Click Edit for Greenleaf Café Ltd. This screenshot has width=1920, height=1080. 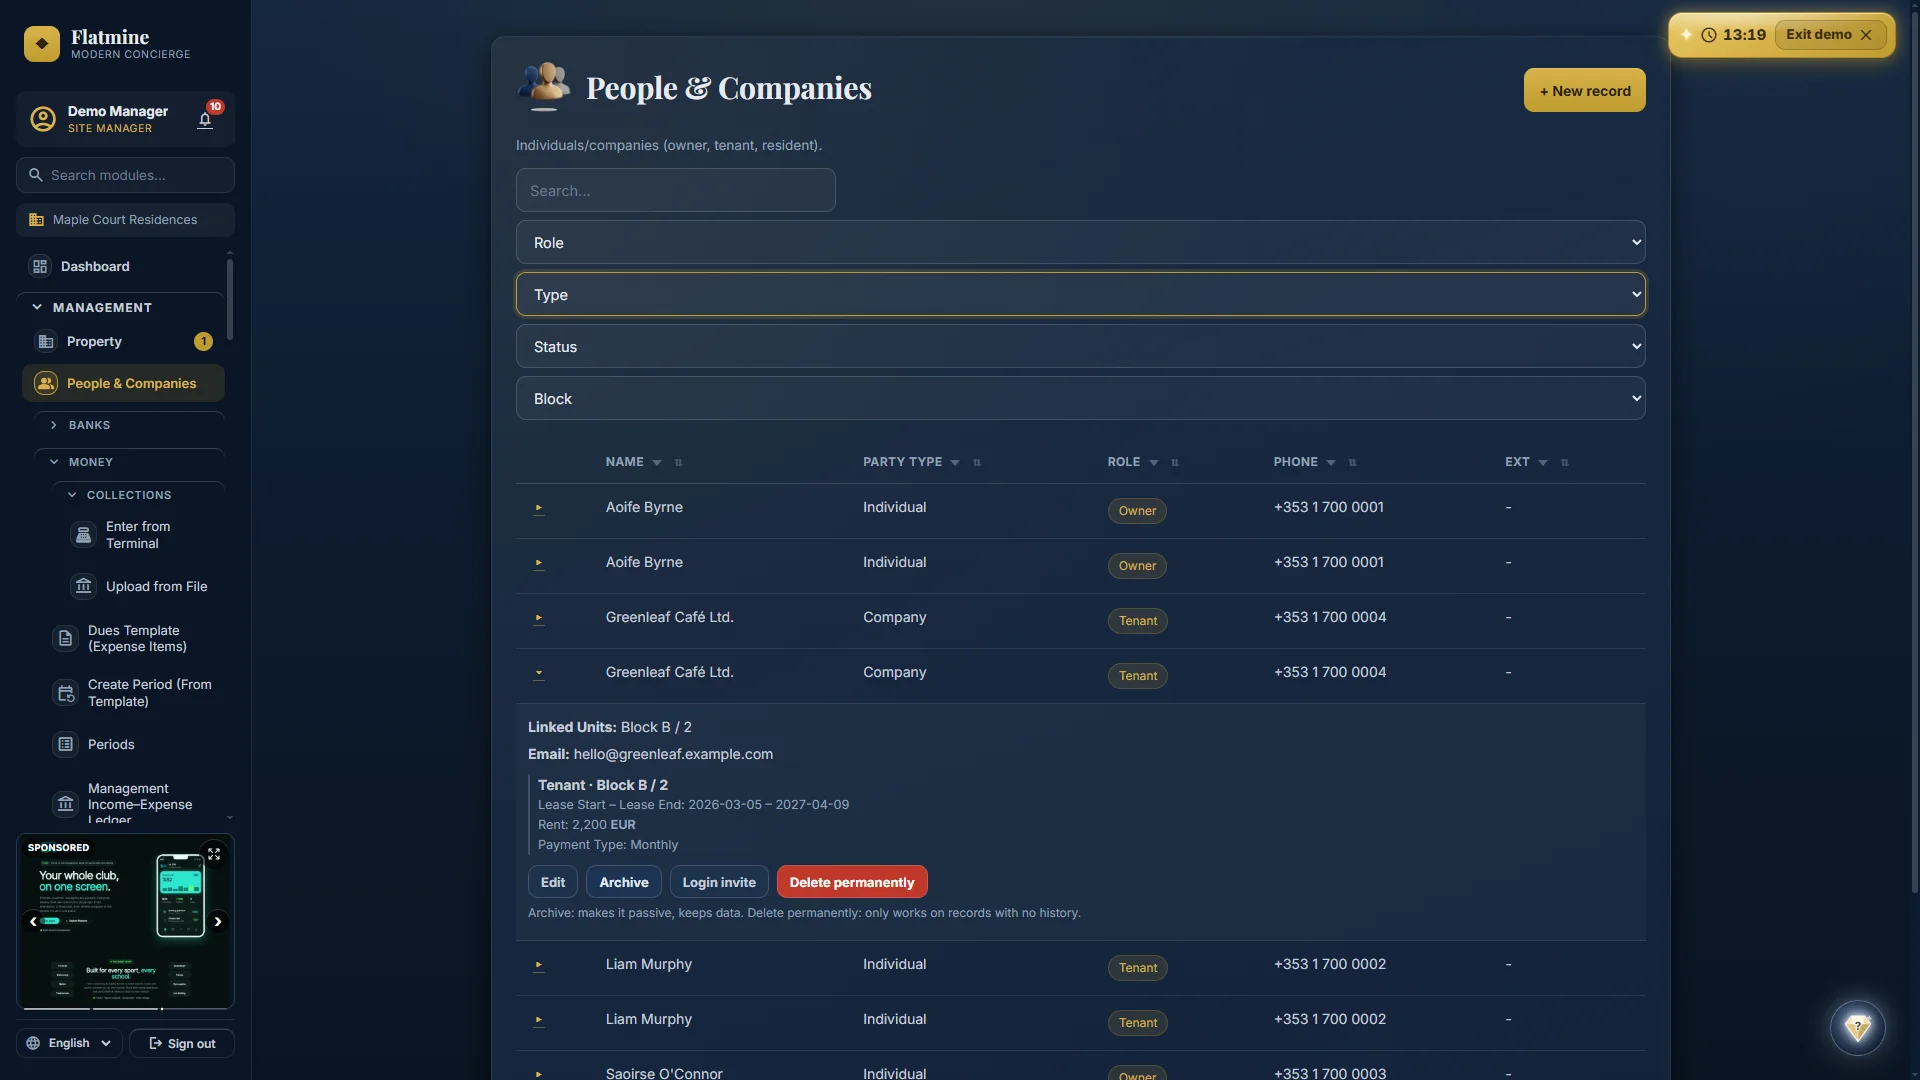point(553,883)
